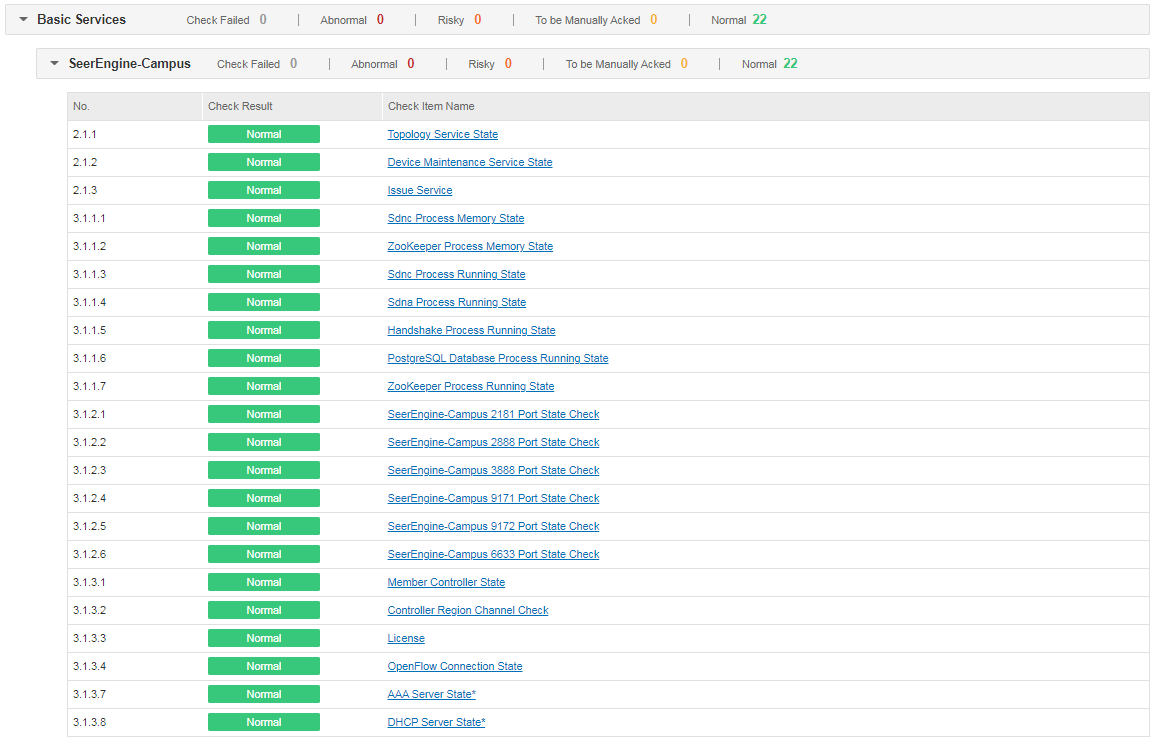Open Handshake Process Running State link
Image resolution: width=1156 pixels, height=746 pixels.
[x=471, y=330]
